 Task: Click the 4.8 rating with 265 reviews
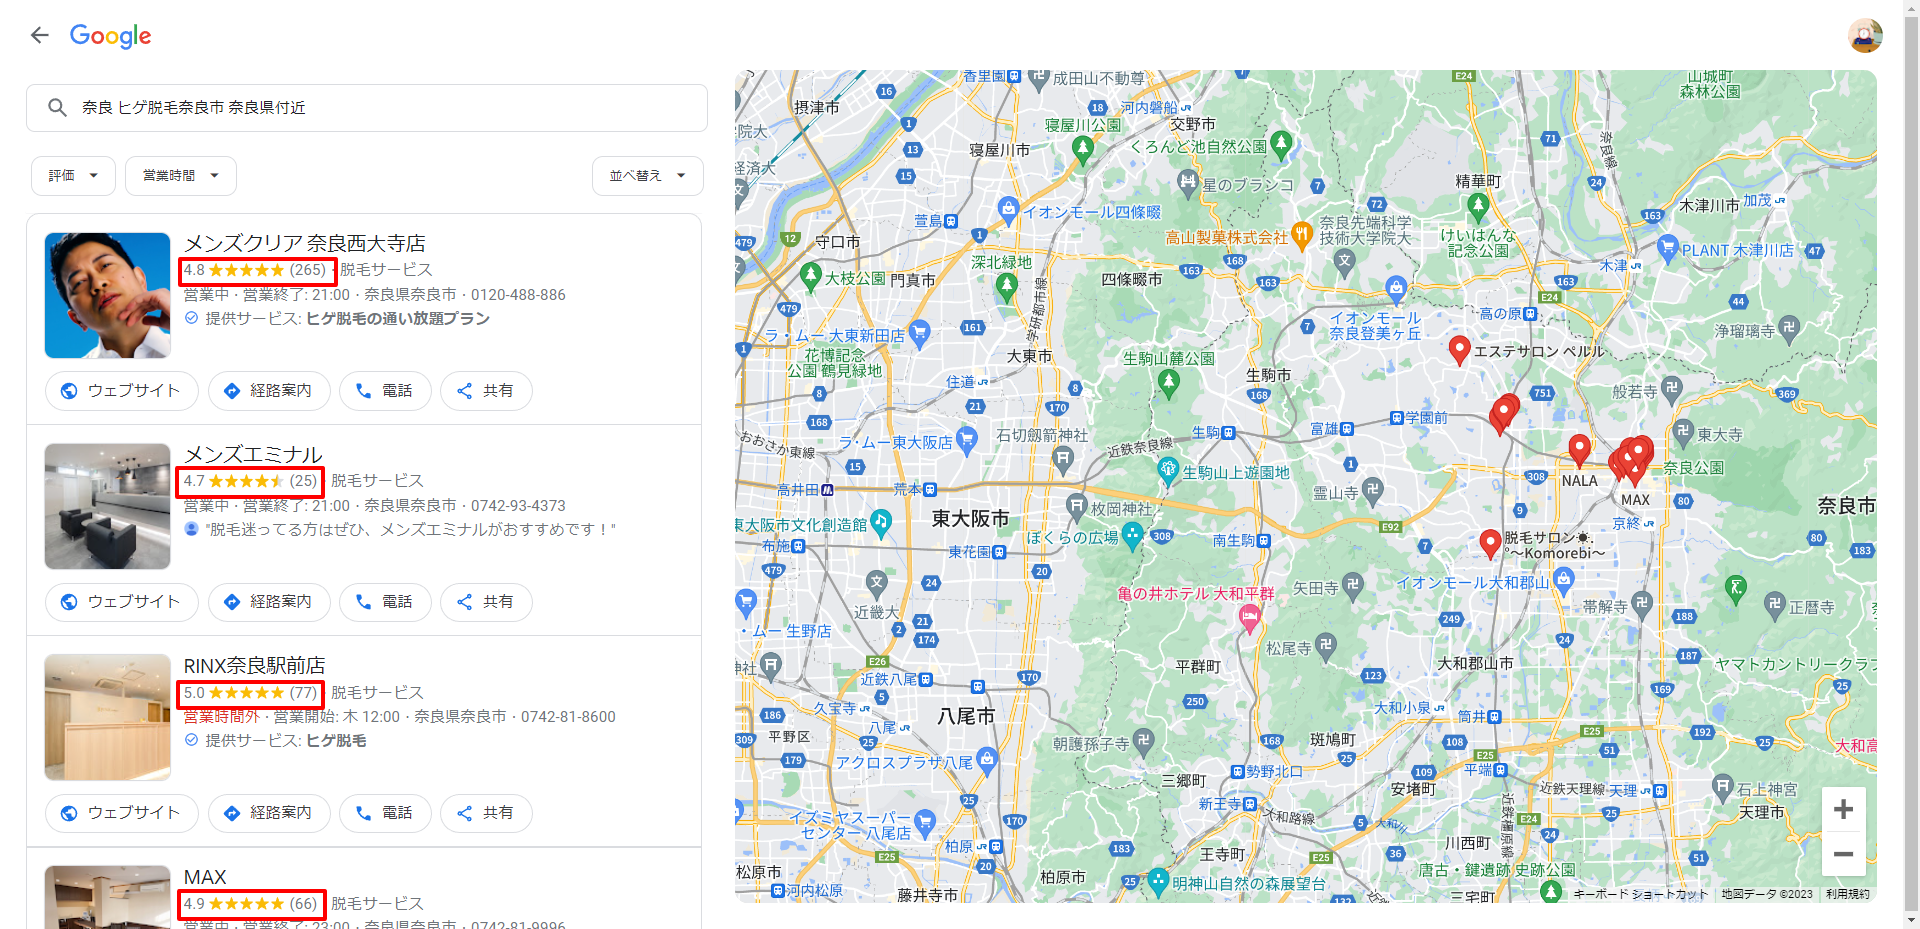coord(255,270)
